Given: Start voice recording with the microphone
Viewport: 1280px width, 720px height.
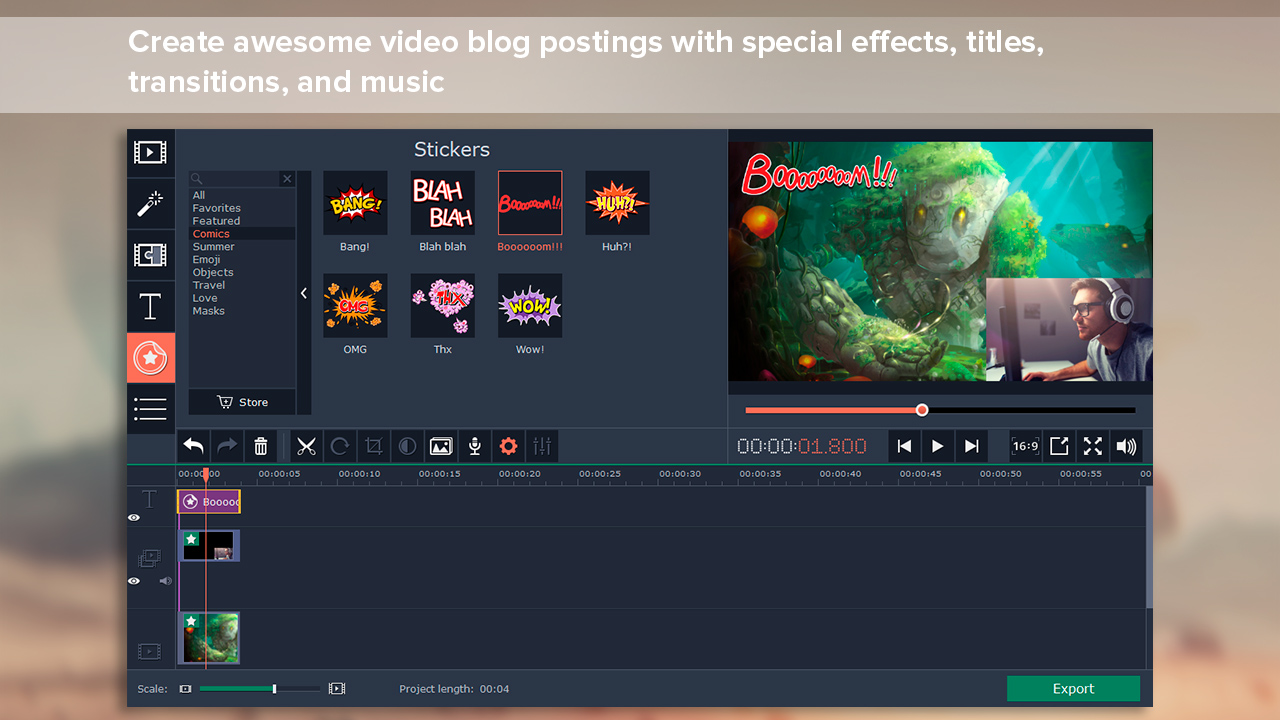Looking at the screenshot, I should (474, 446).
